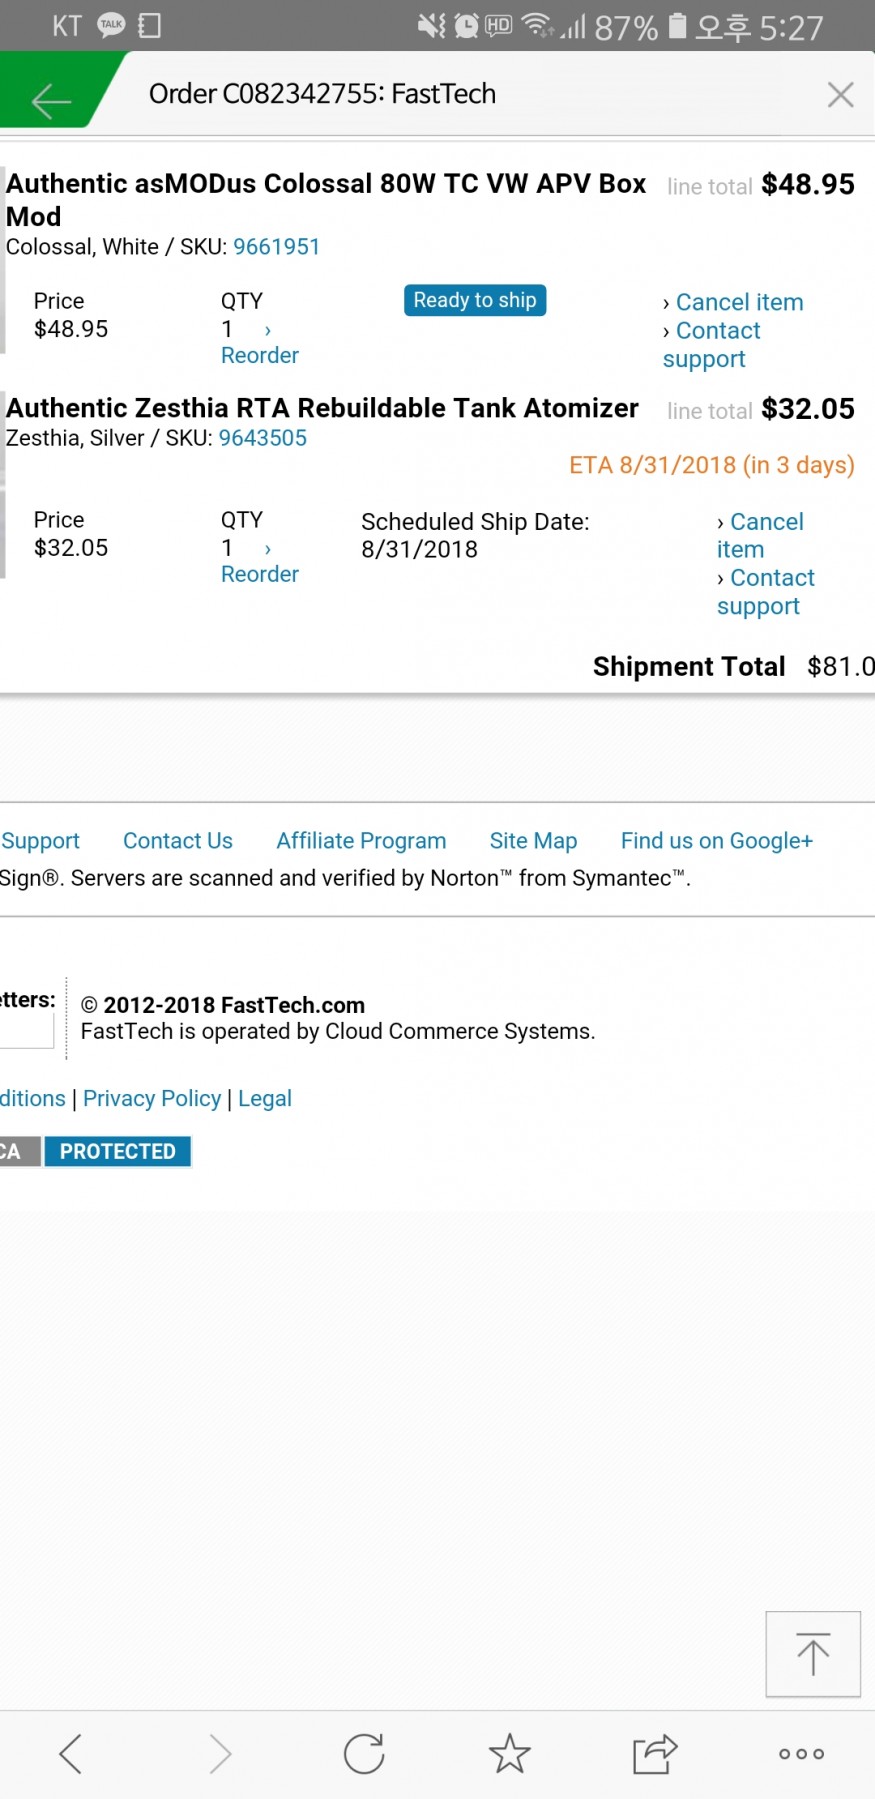Image resolution: width=875 pixels, height=1799 pixels.
Task: Open the three-dot more options menu
Action: (801, 1753)
